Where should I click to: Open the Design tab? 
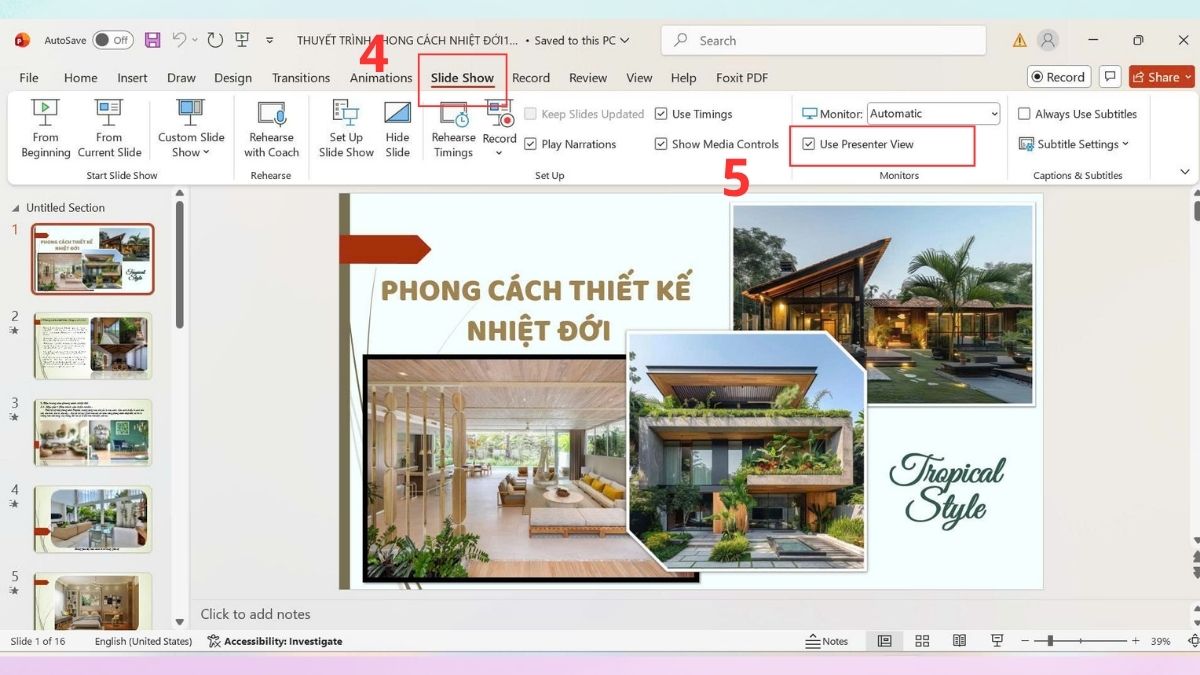pos(233,77)
